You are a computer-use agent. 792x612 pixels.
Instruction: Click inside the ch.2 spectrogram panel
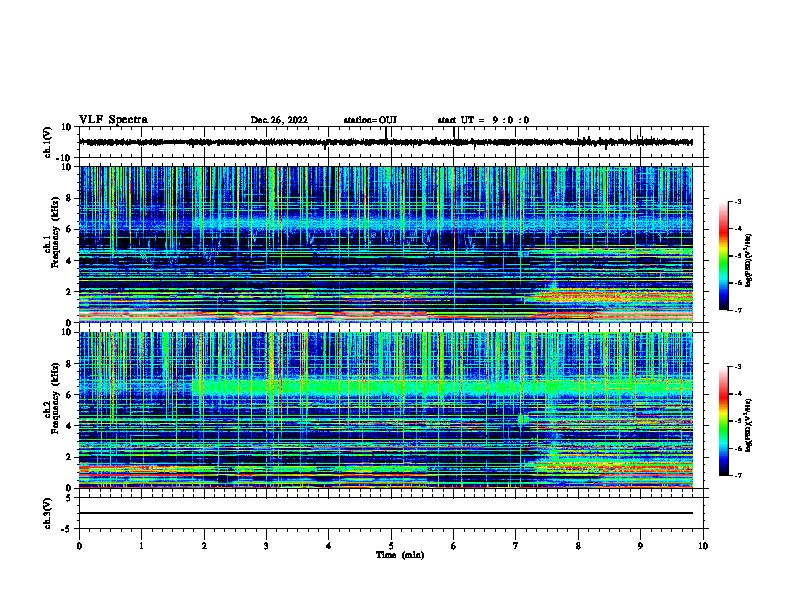386,410
